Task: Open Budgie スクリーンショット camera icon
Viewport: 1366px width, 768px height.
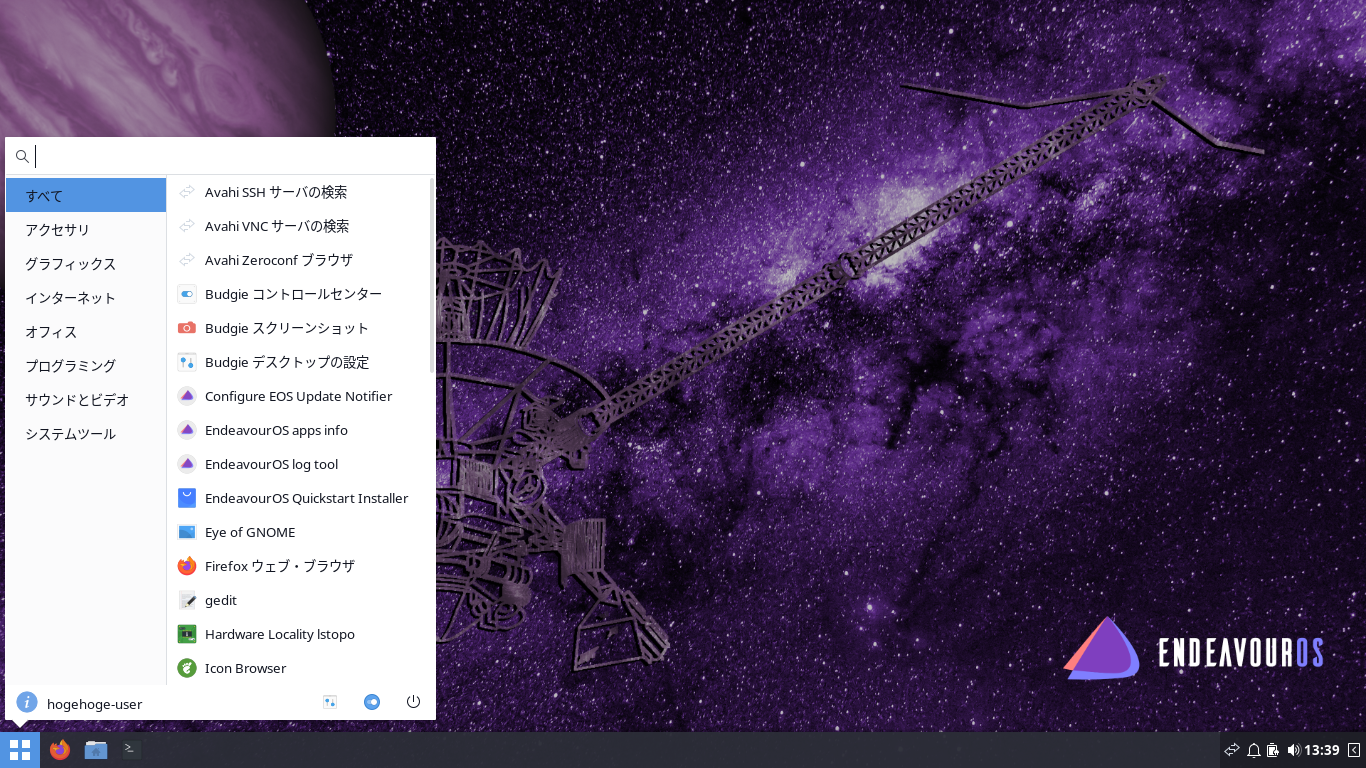Action: pos(187,328)
